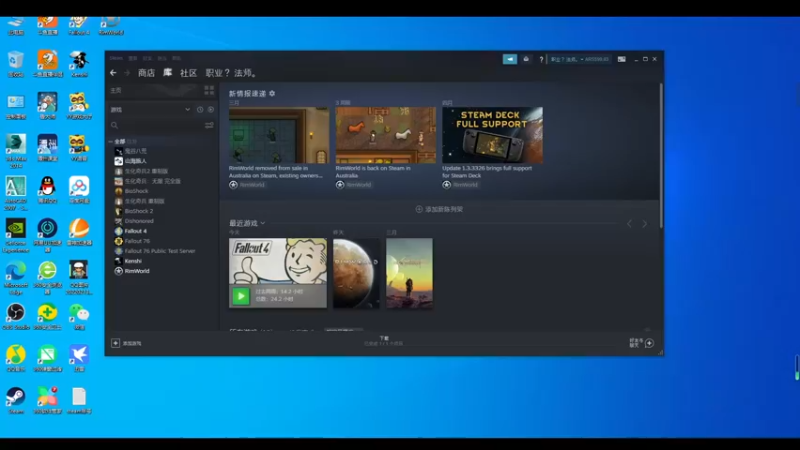Open the 职业？法师。 profile tab

(x=232, y=73)
